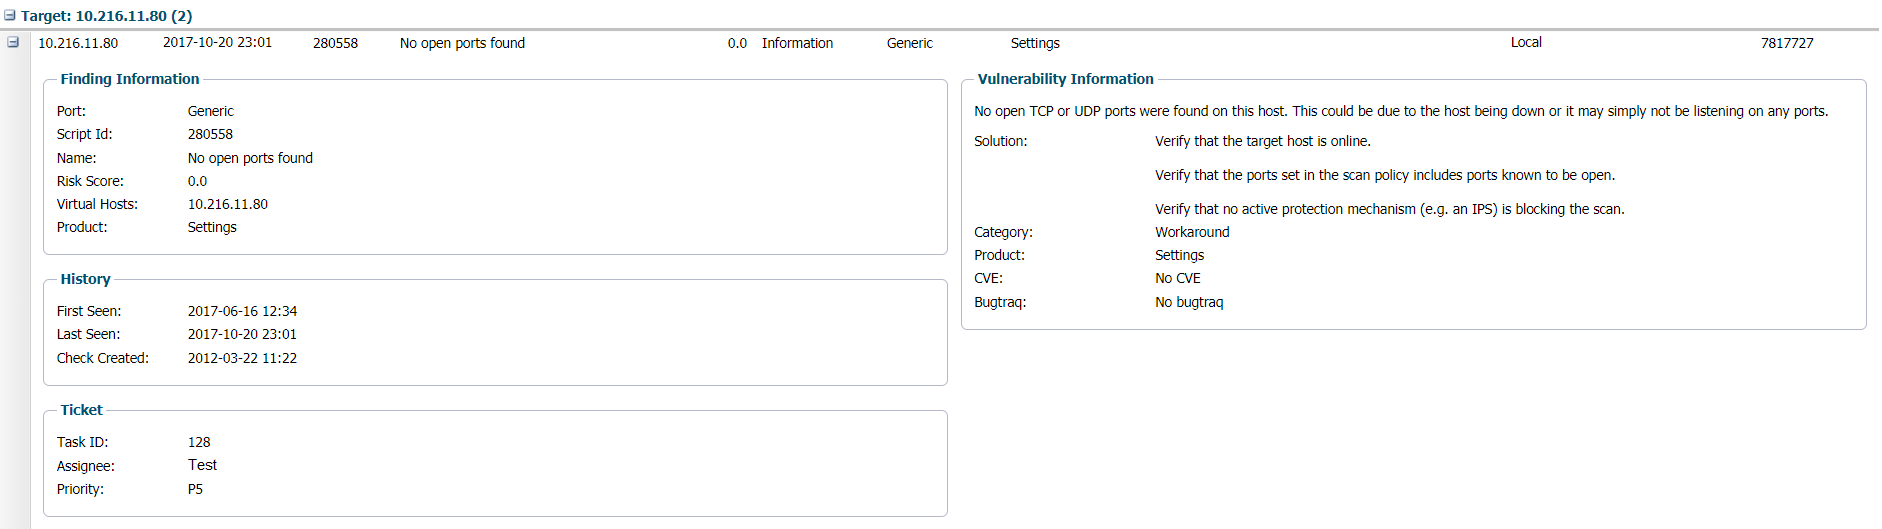Click the Category value Workaround
This screenshot has width=1882, height=529.
pyautogui.click(x=1192, y=232)
